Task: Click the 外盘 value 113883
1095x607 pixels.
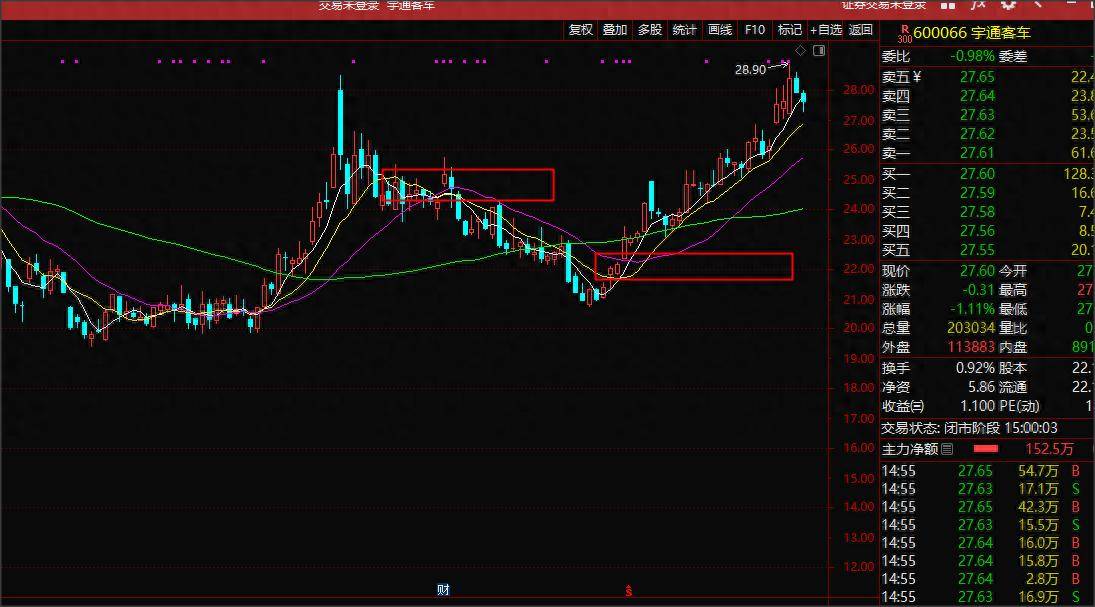Action: pyautogui.click(x=971, y=346)
